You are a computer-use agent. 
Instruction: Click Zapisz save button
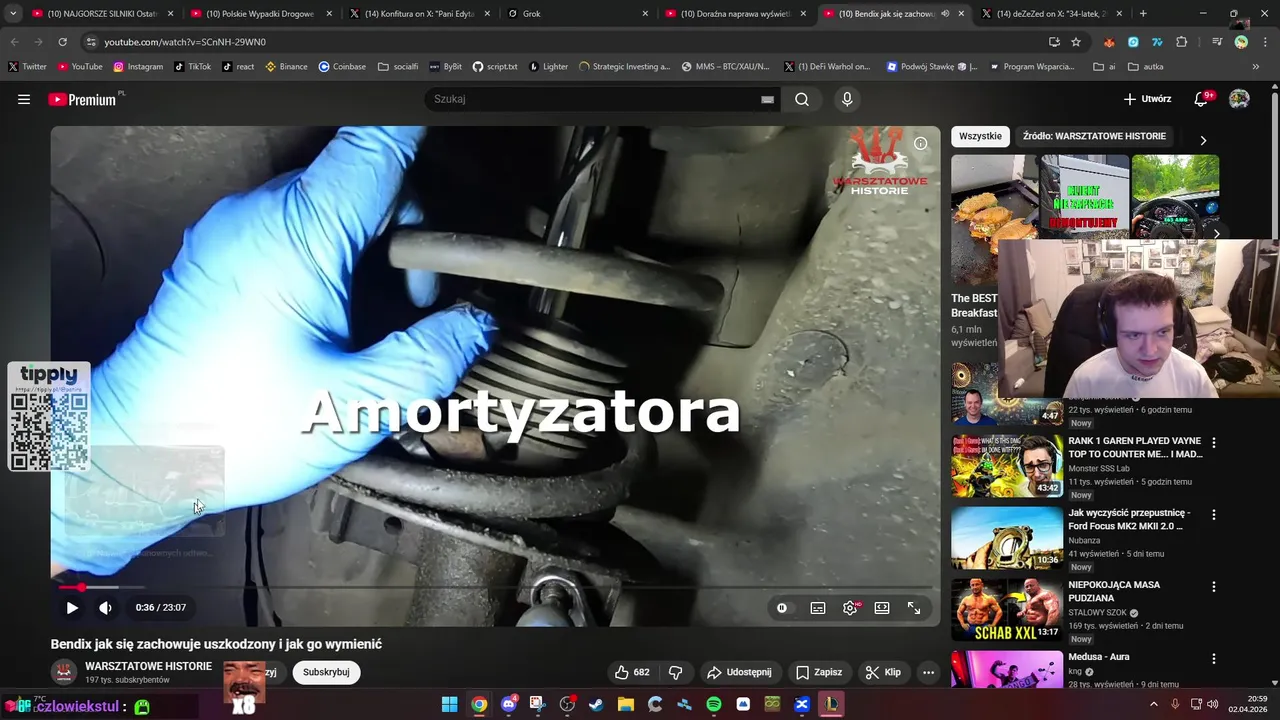[819, 672]
